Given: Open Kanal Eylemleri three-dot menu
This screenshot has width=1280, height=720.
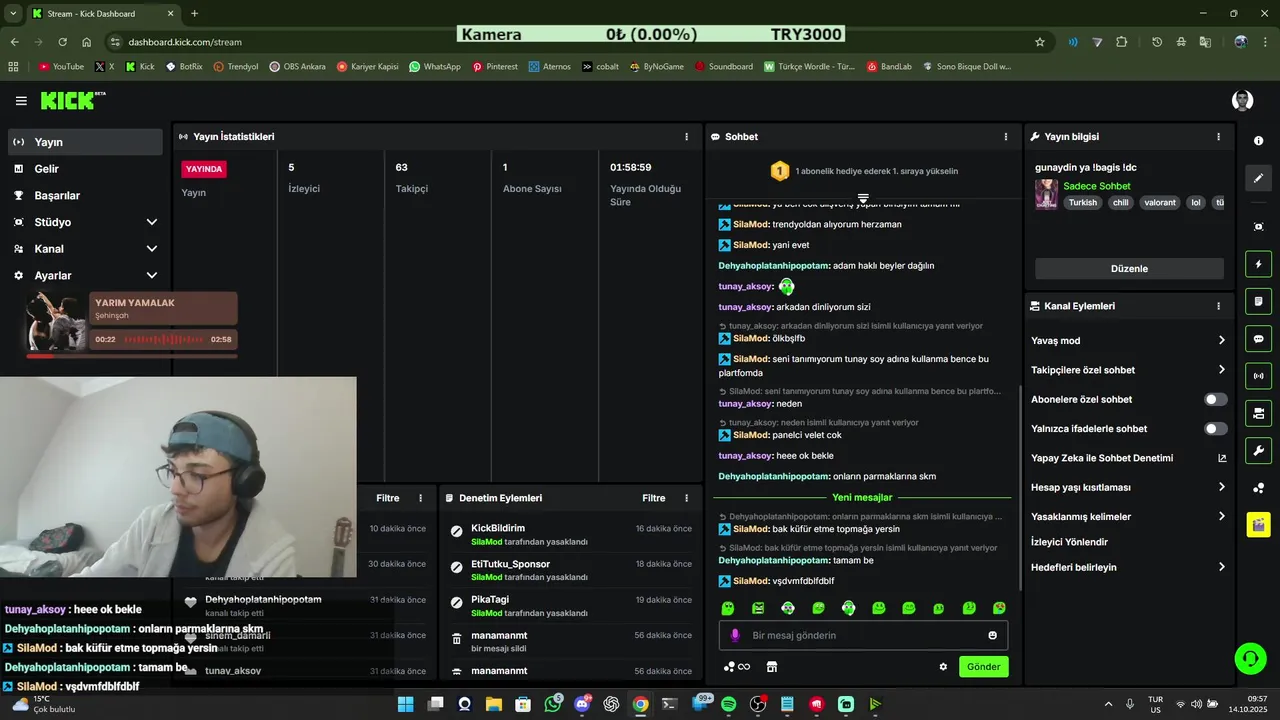Looking at the screenshot, I should pos(1218,306).
